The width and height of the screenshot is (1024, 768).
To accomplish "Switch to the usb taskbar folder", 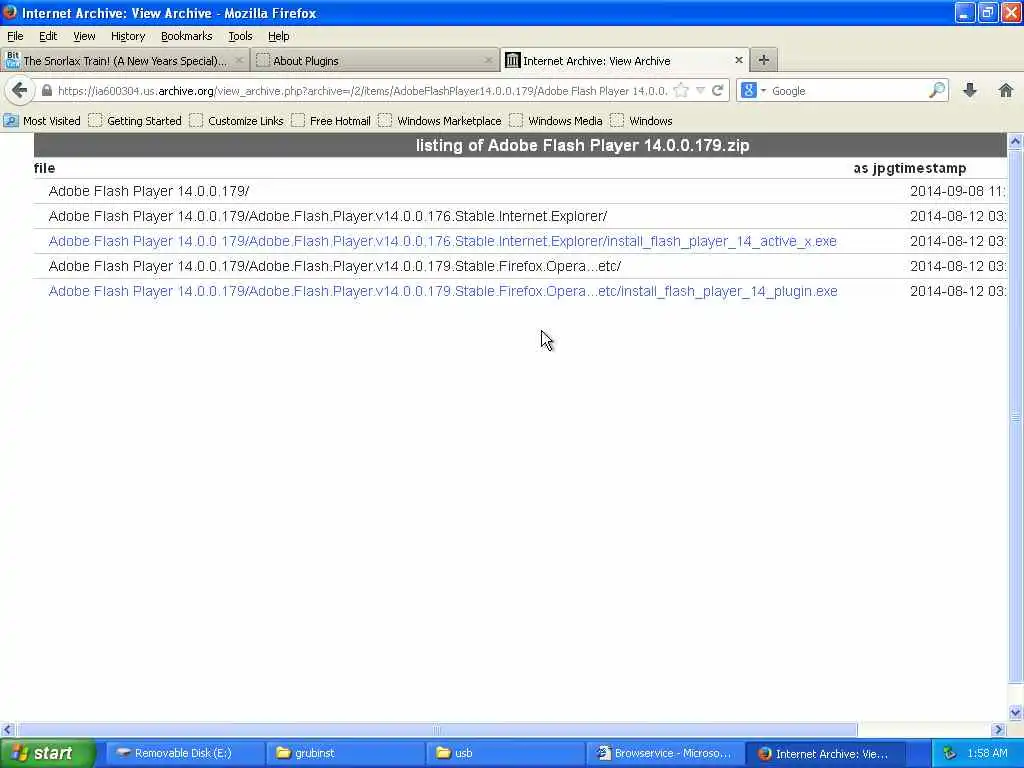I will [505, 753].
